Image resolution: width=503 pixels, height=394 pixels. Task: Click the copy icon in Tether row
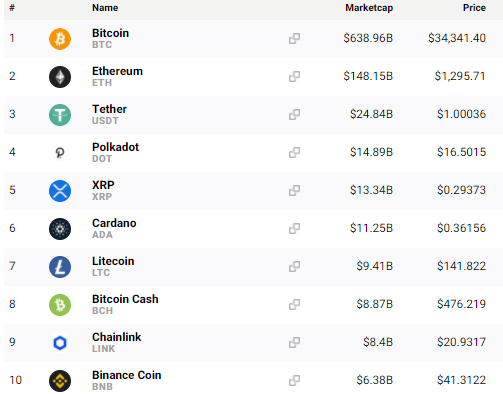294,115
